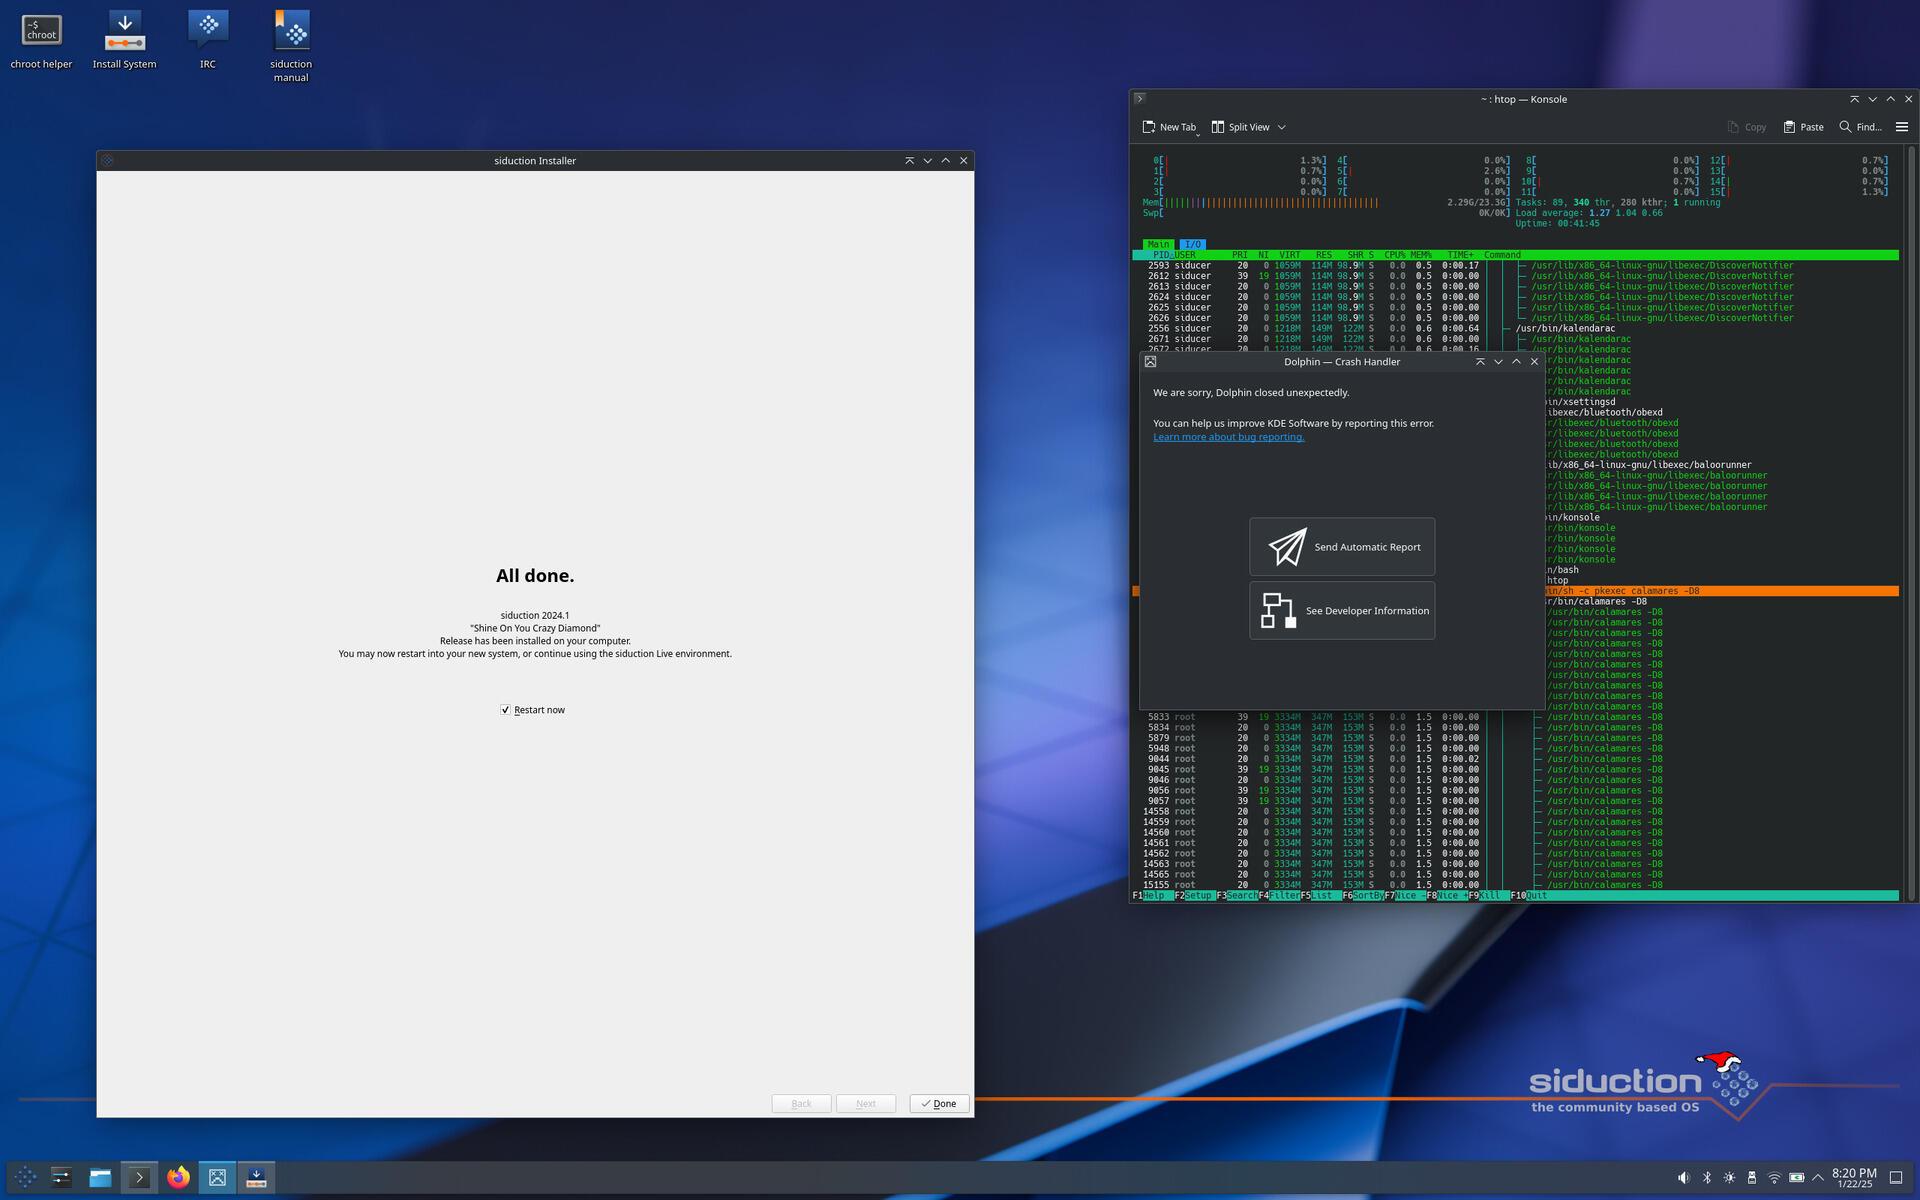The width and height of the screenshot is (1920, 1200).
Task: Expand the New Tab profile dropdown arrow
Action: (1198, 134)
